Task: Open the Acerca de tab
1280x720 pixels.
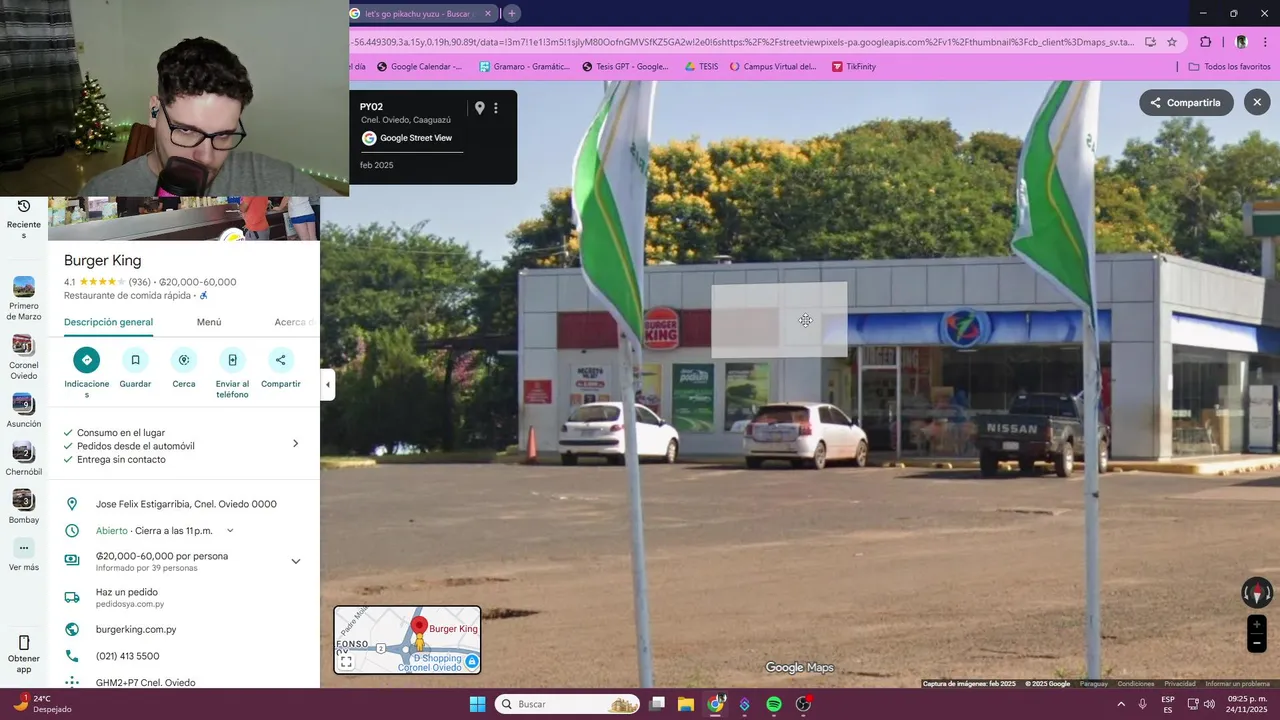Action: [295, 322]
